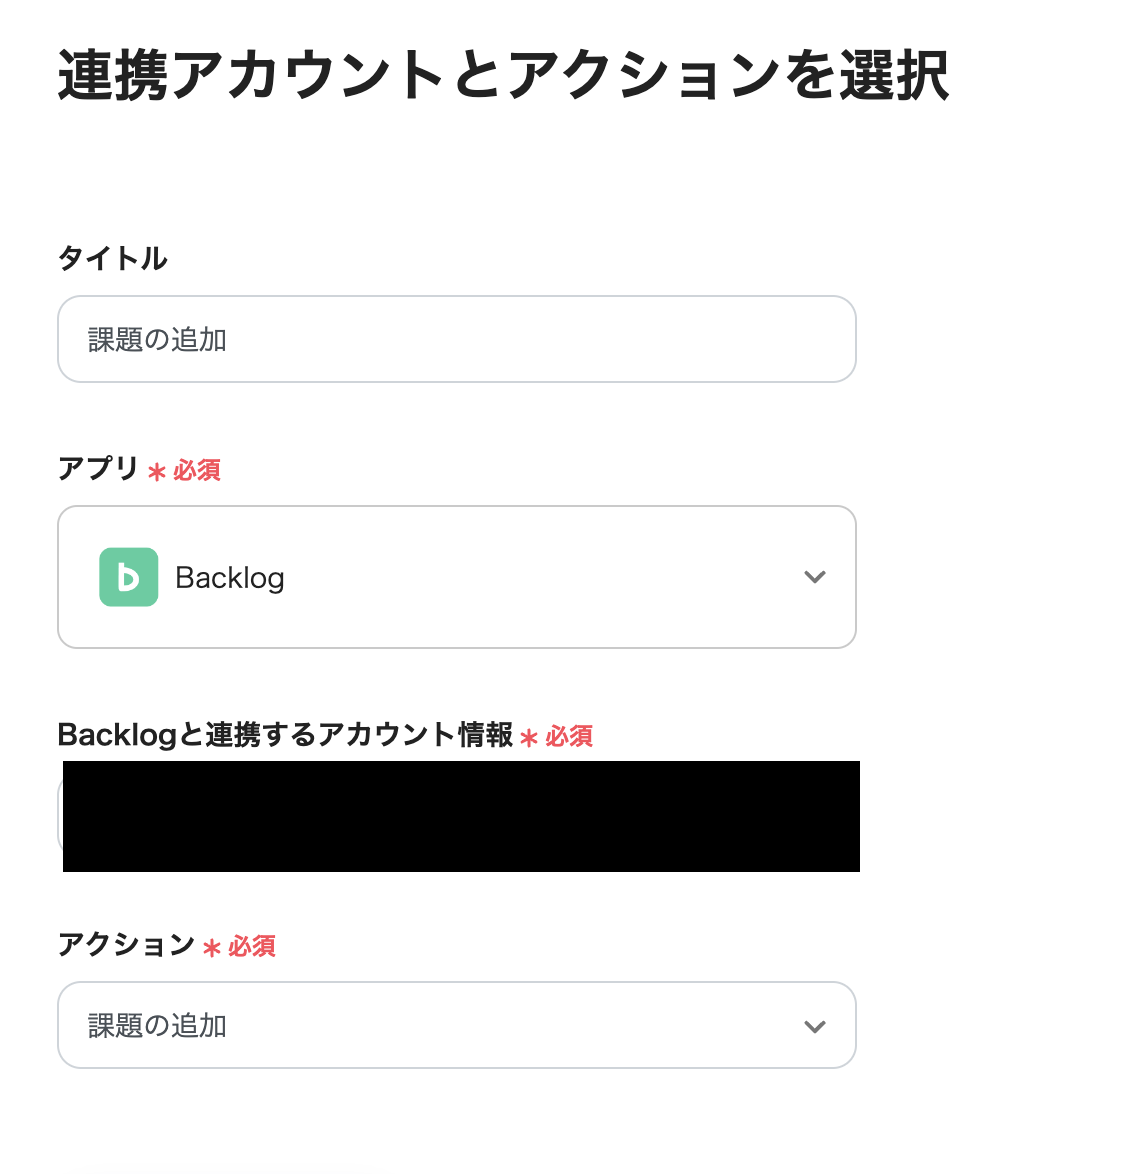This screenshot has height=1174, width=1122.
Task: Click the green Backlog logo in app selector
Action: 128,577
